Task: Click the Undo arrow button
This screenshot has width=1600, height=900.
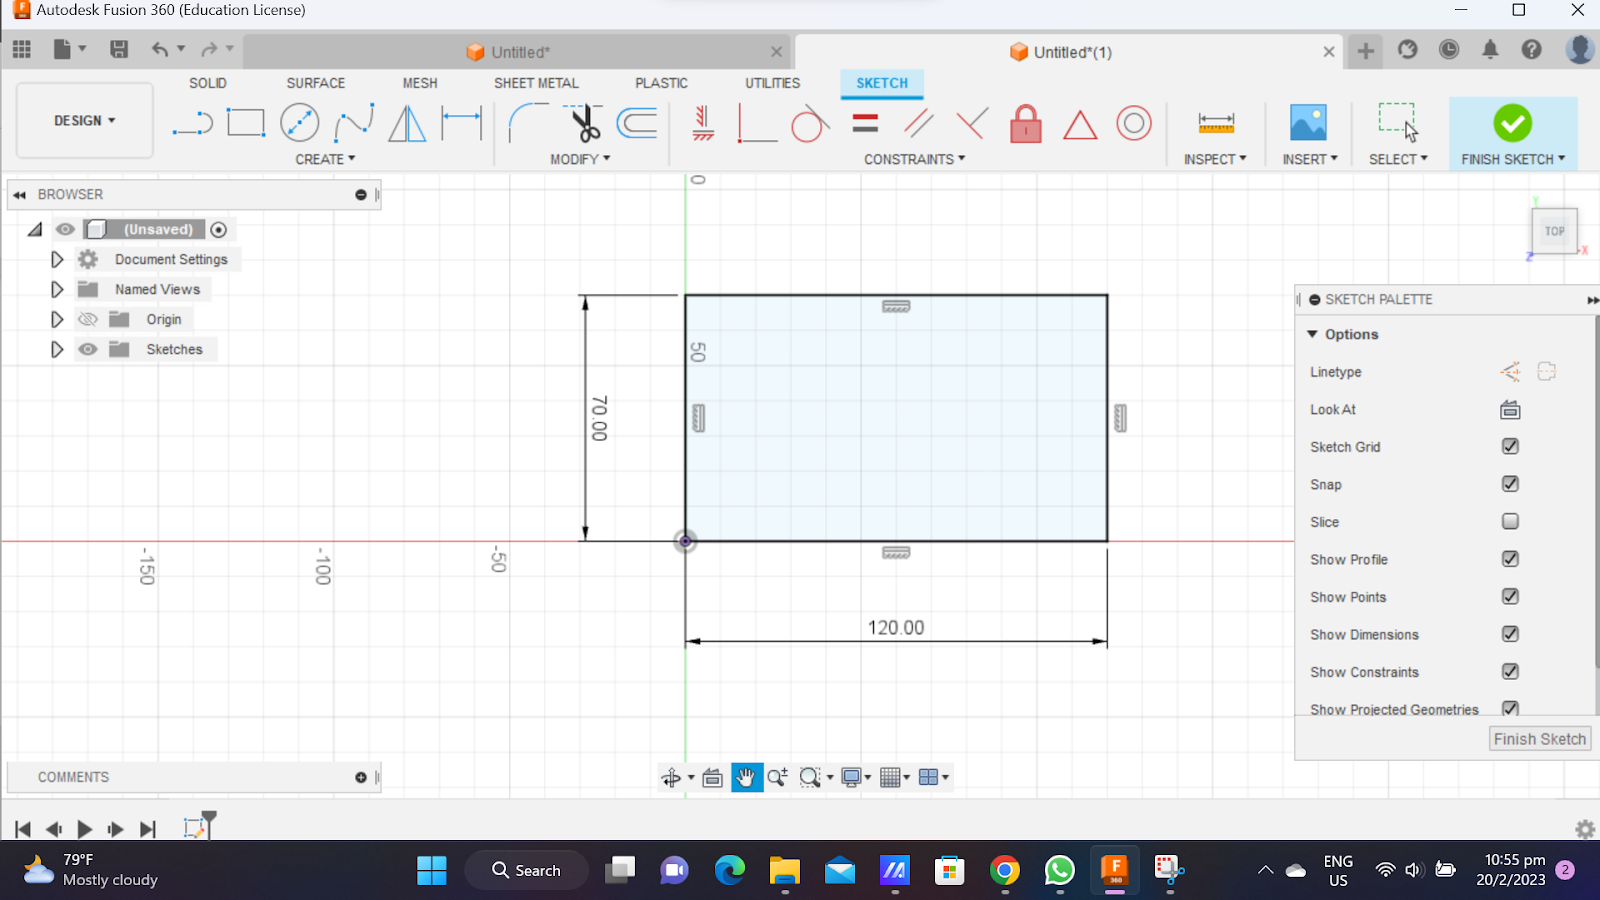Action: pyautogui.click(x=159, y=49)
